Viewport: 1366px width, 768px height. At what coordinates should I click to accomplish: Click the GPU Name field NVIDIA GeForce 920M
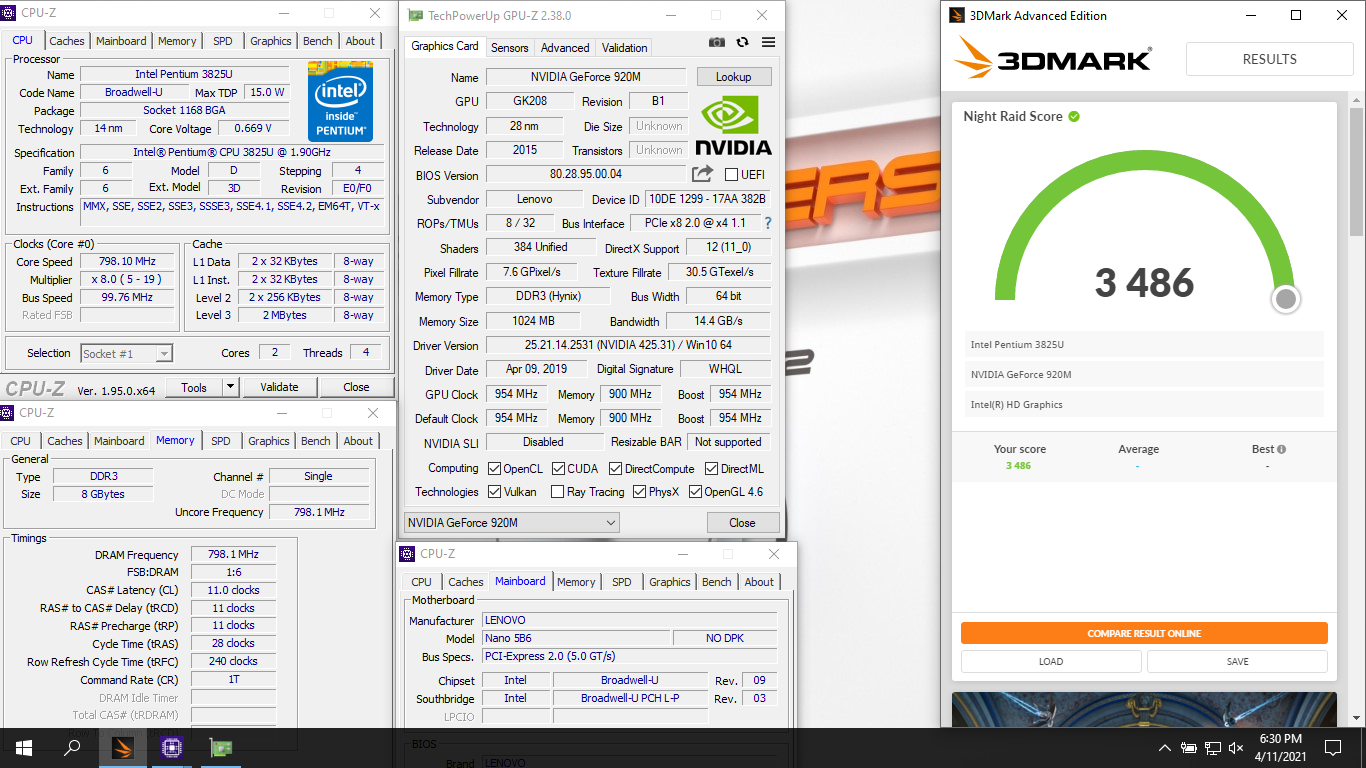pyautogui.click(x=586, y=77)
